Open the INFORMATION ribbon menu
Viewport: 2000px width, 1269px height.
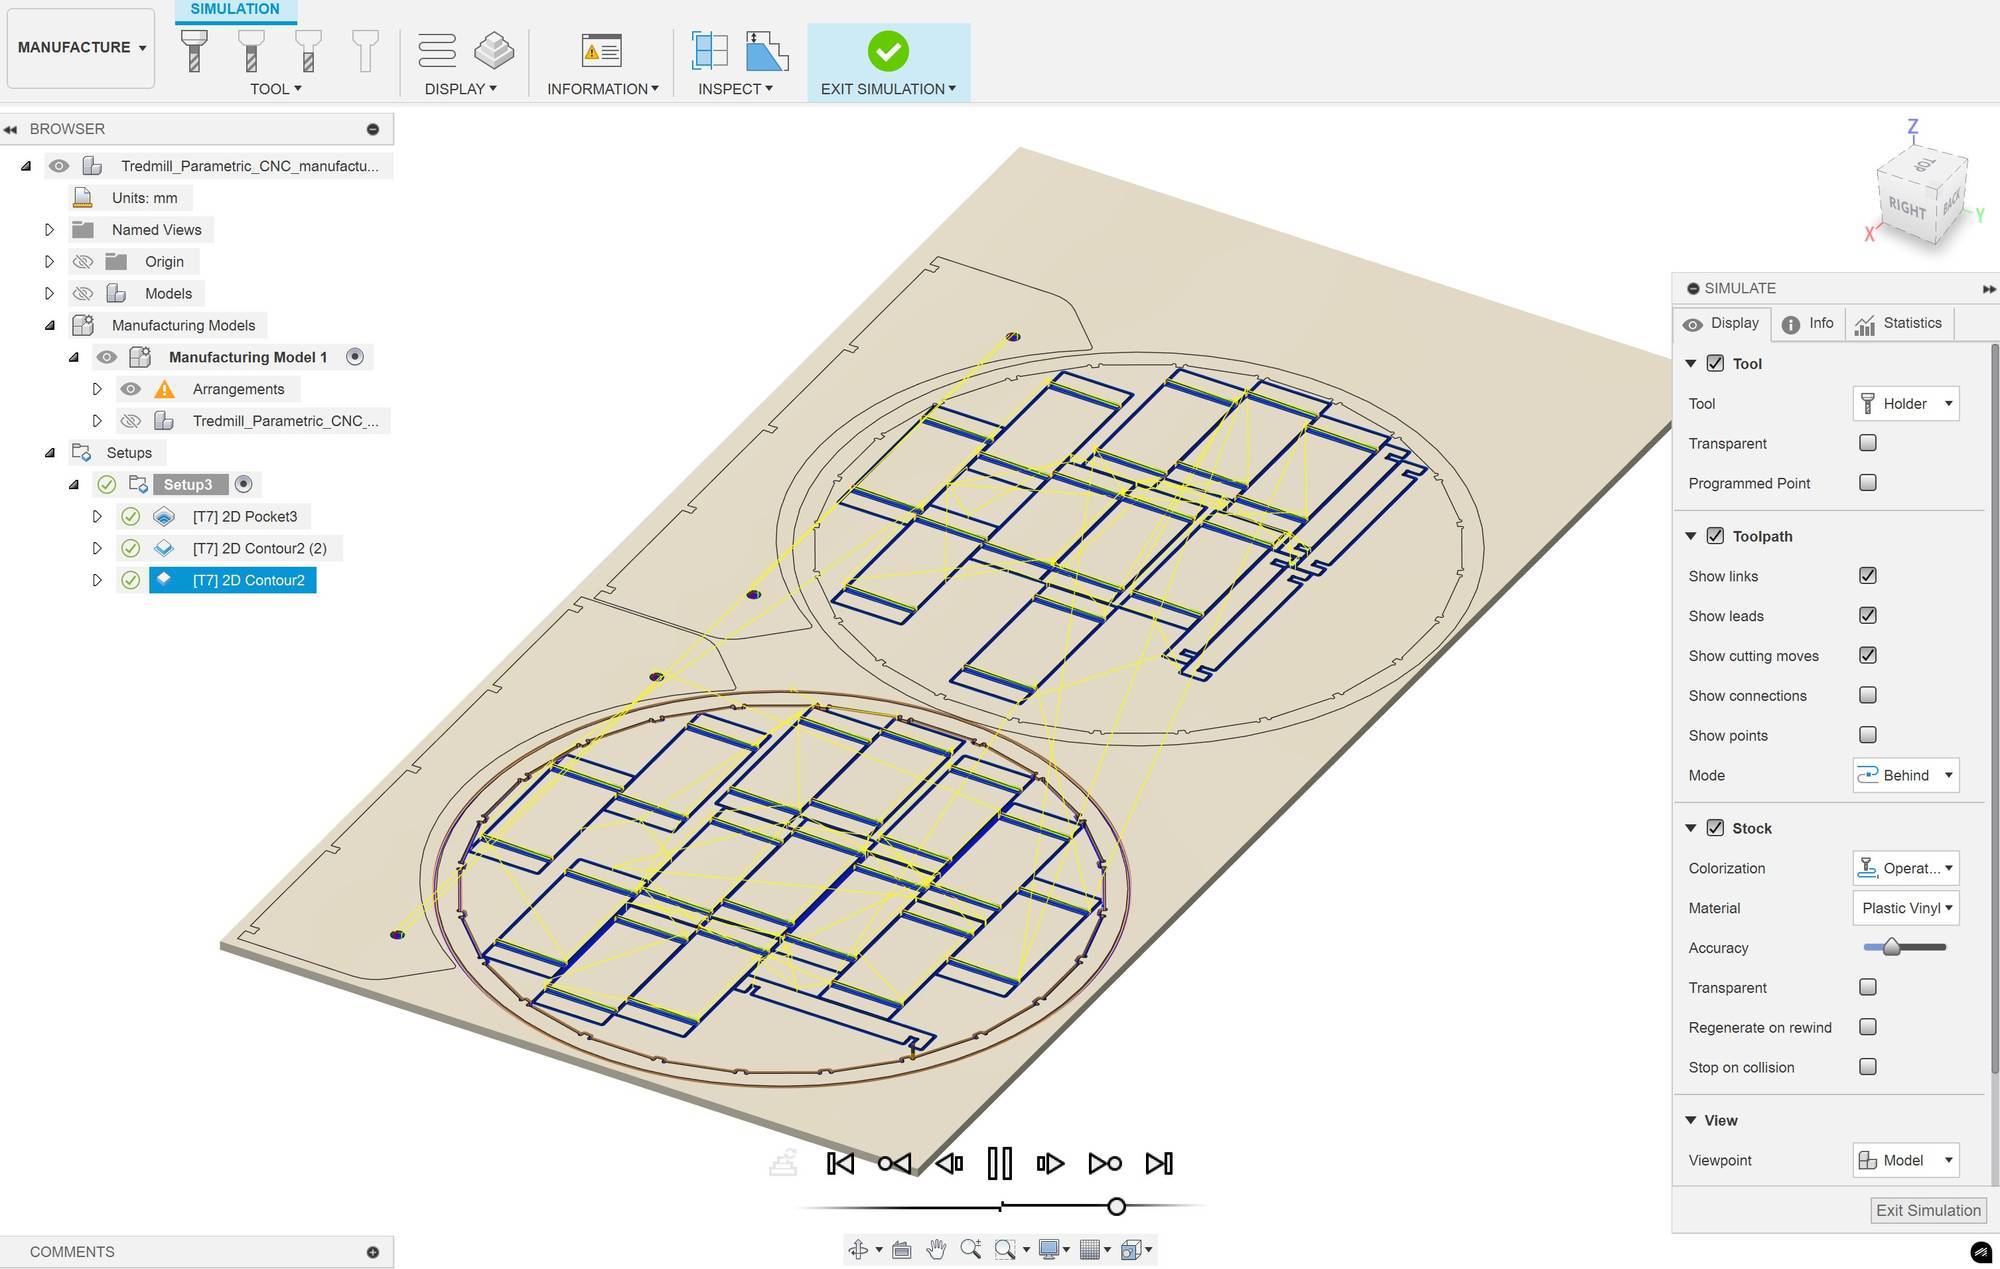(602, 89)
